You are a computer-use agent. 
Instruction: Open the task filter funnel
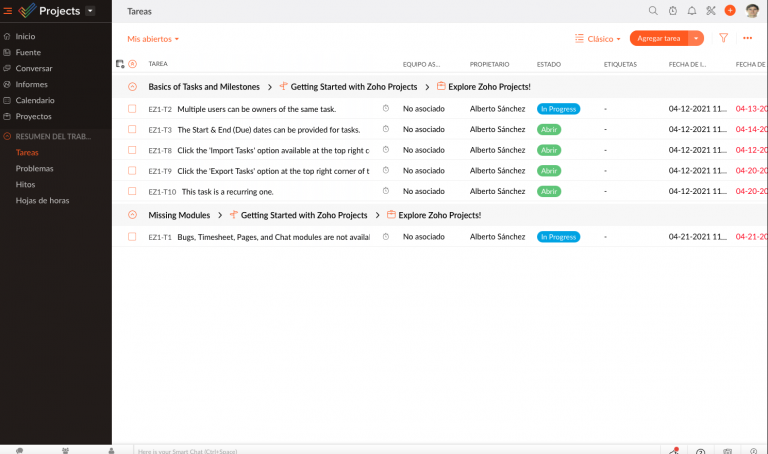coord(723,38)
